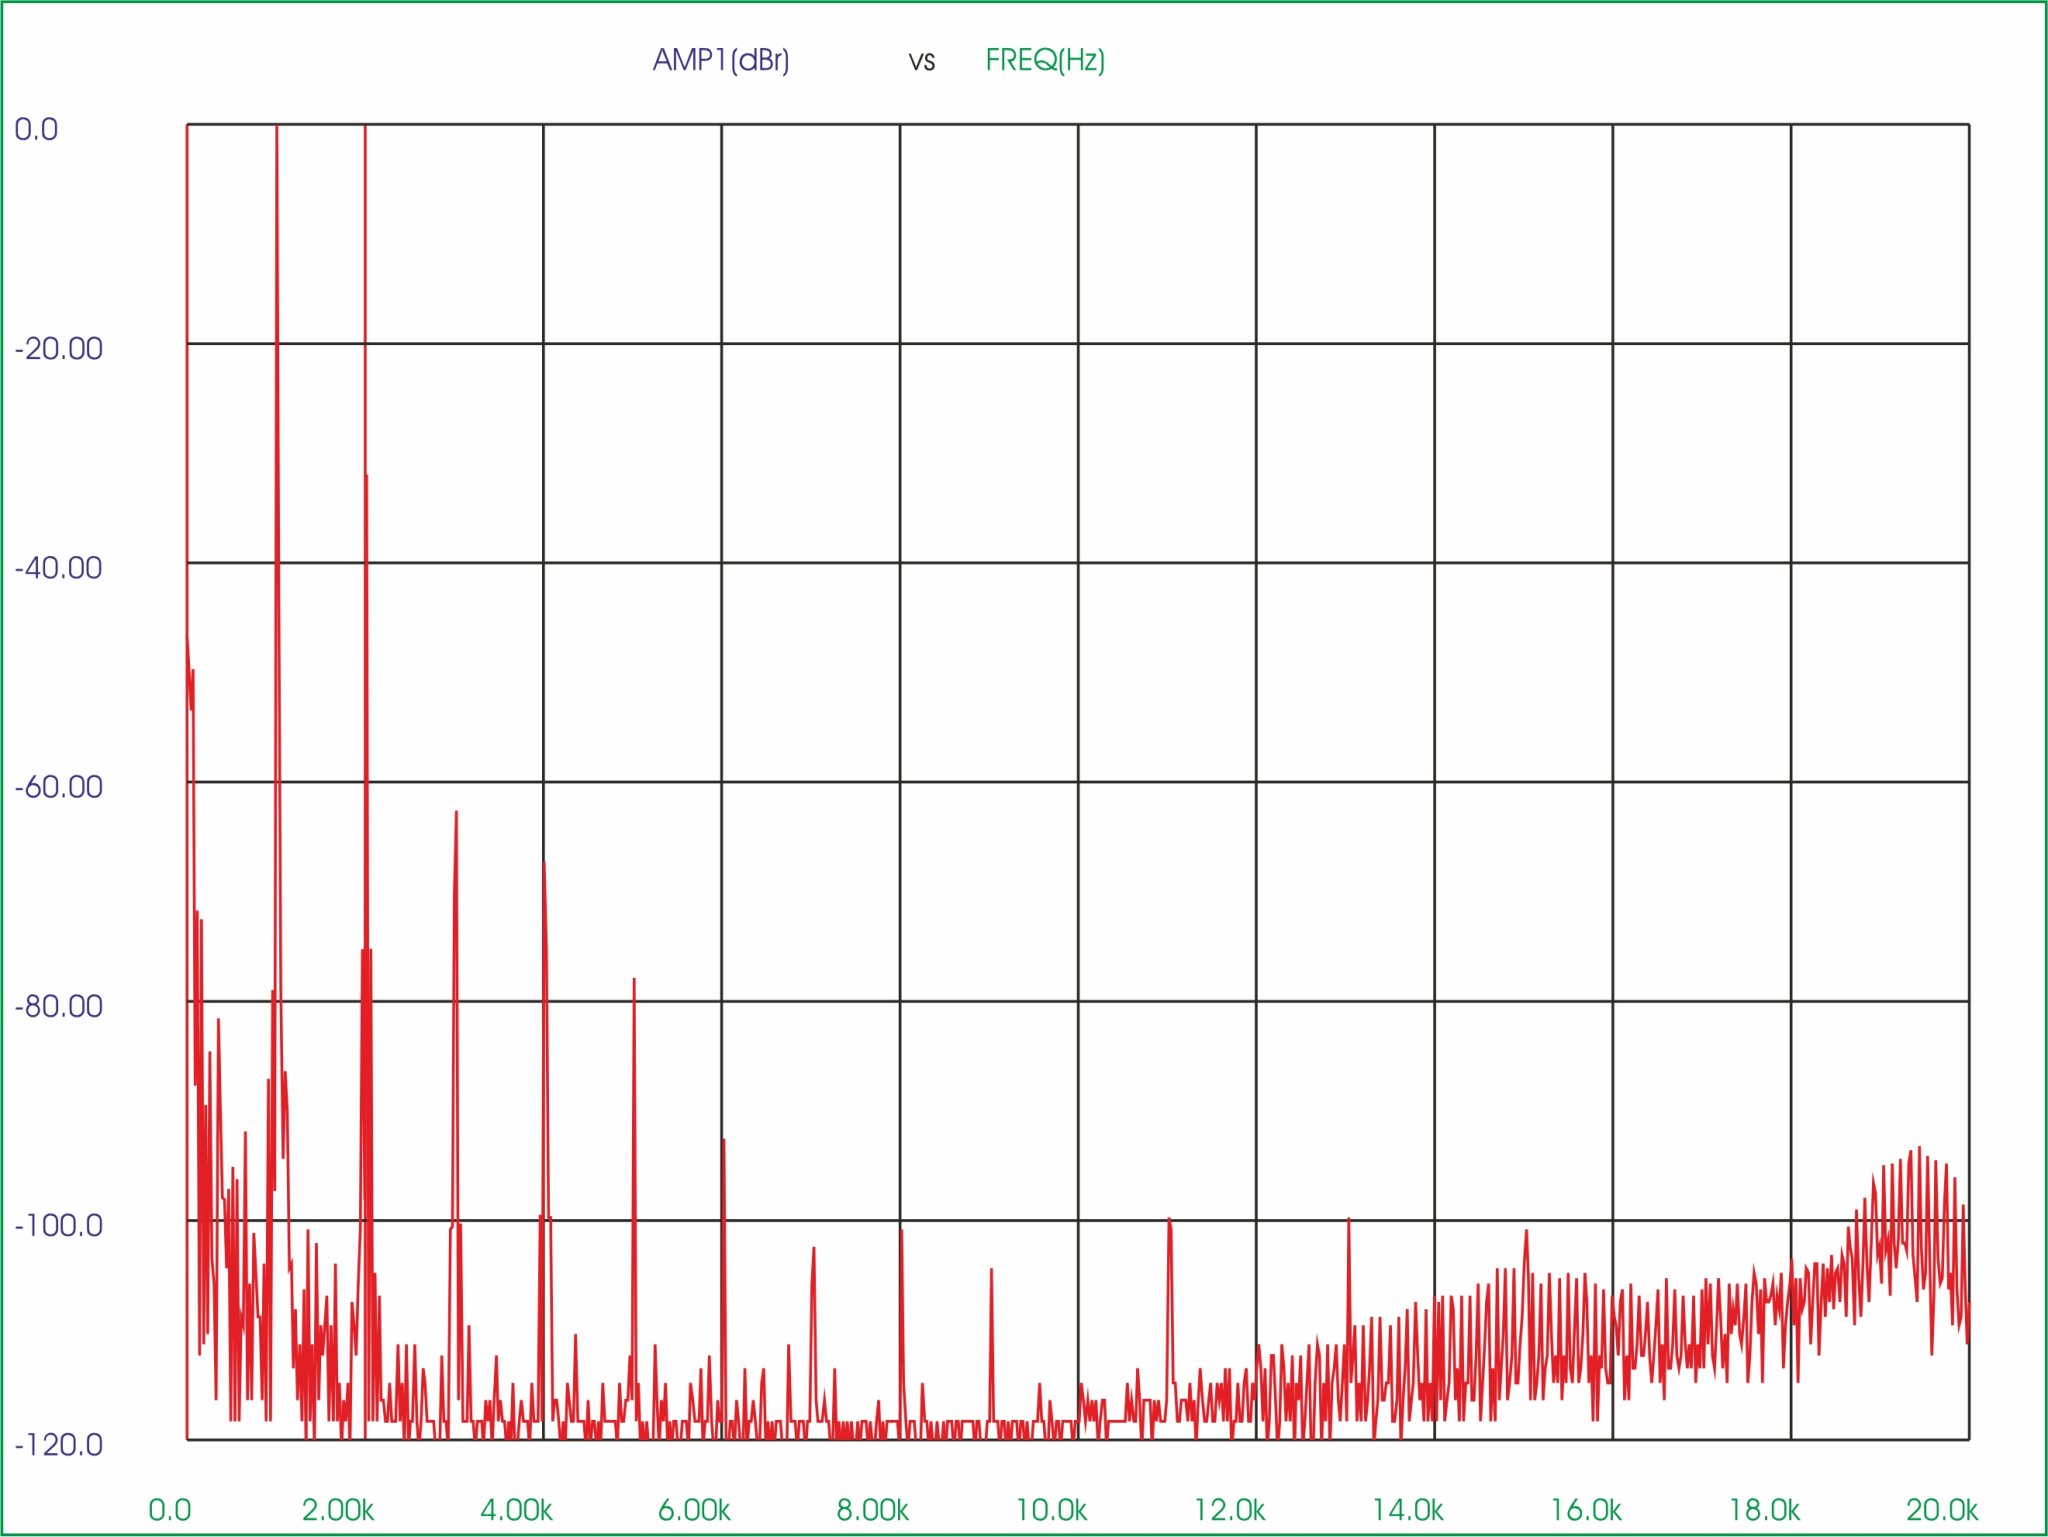Select the -60.00 amplitude axis label

pos(58,787)
